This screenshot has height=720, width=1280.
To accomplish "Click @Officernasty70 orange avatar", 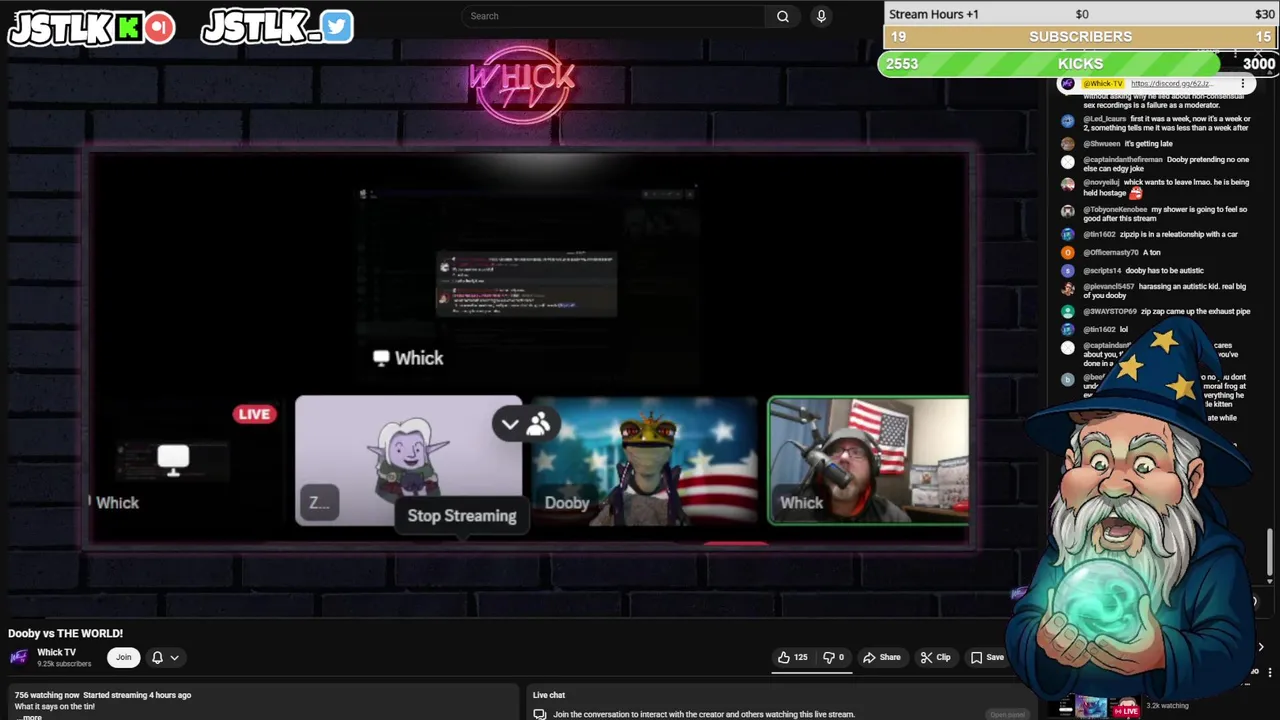I will tap(1067, 253).
